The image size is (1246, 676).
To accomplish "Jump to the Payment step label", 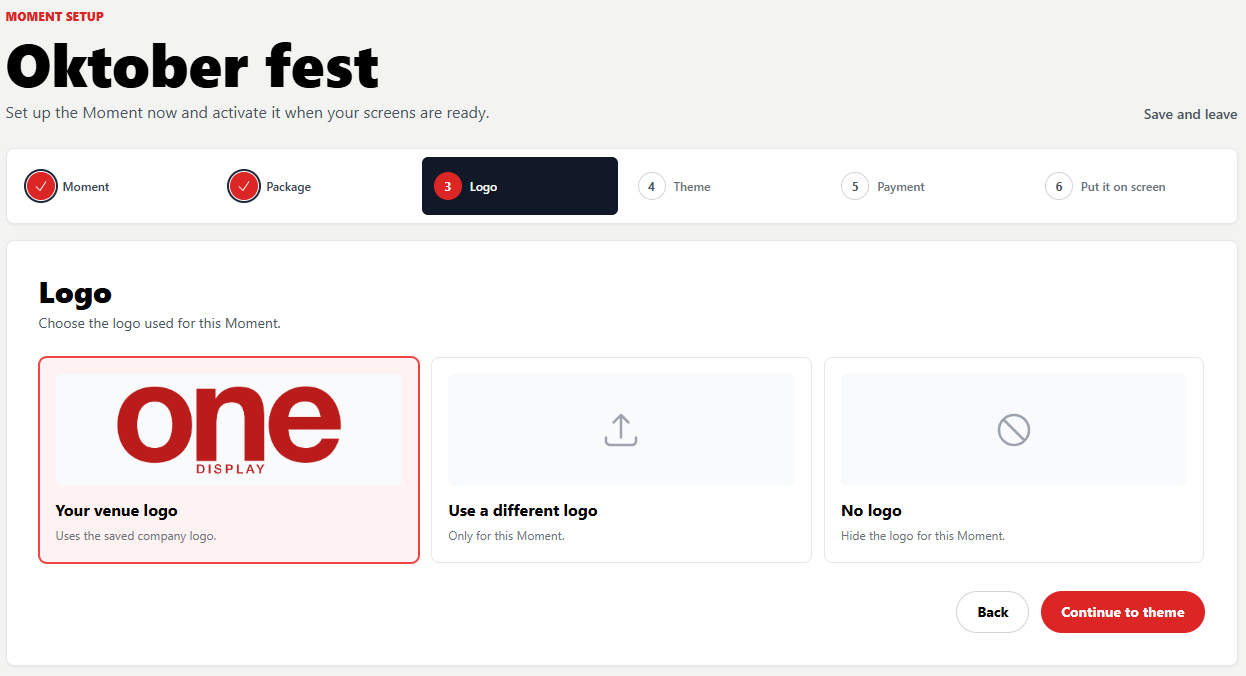I will pyautogui.click(x=901, y=187).
